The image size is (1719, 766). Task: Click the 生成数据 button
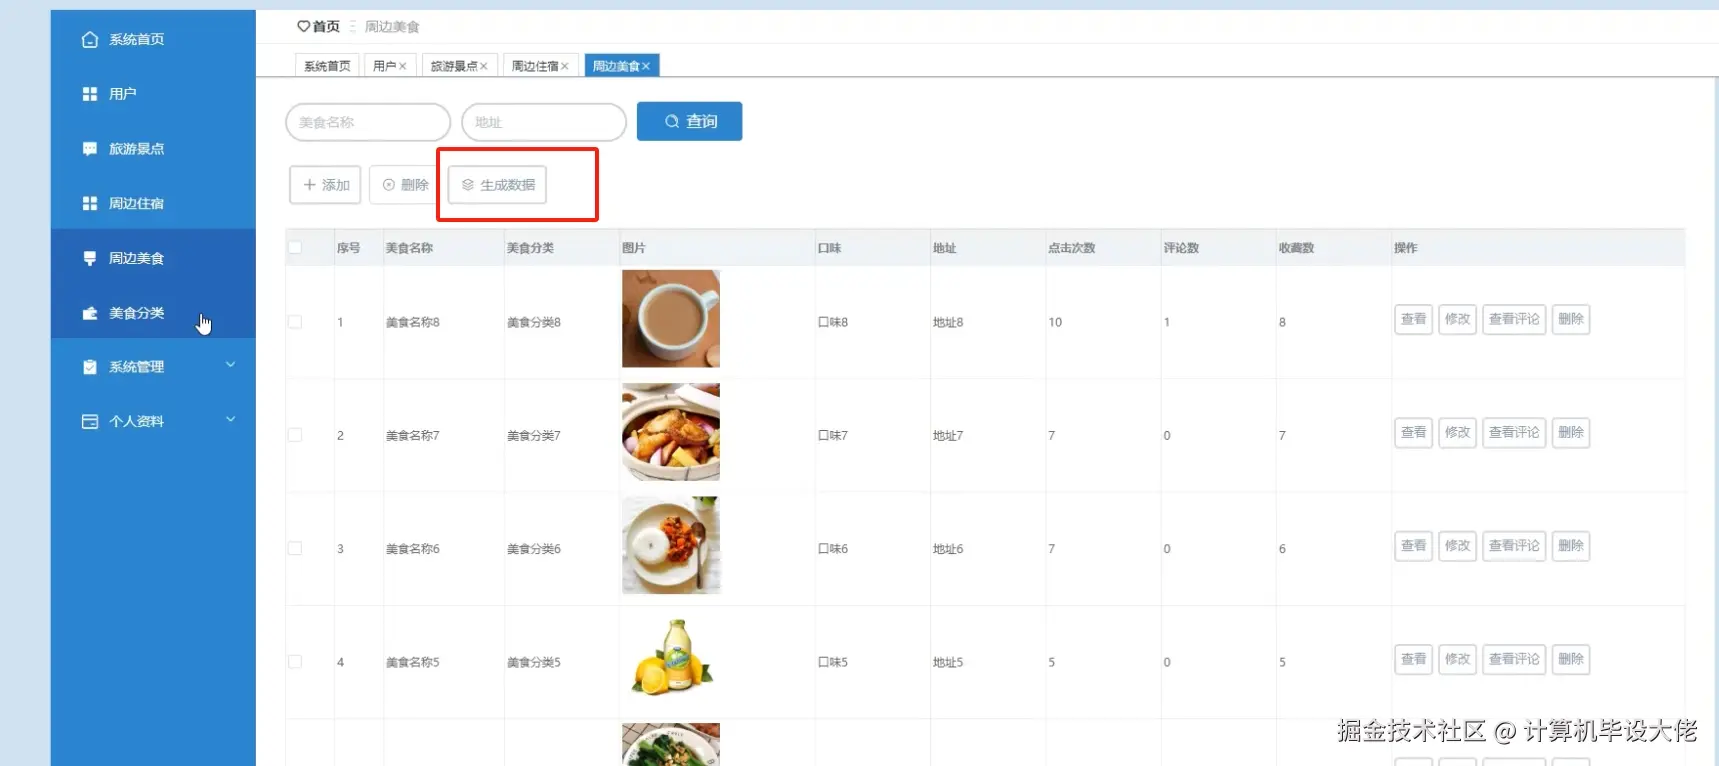coord(497,185)
